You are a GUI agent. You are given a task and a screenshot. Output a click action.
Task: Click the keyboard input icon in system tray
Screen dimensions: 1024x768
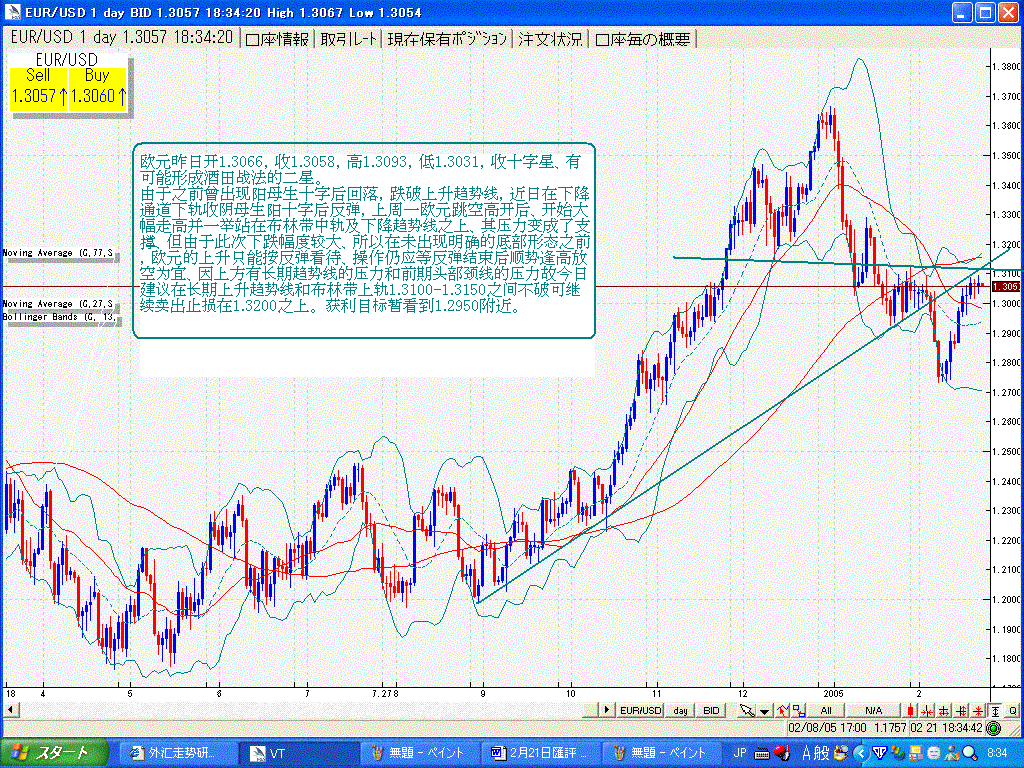pos(760,755)
